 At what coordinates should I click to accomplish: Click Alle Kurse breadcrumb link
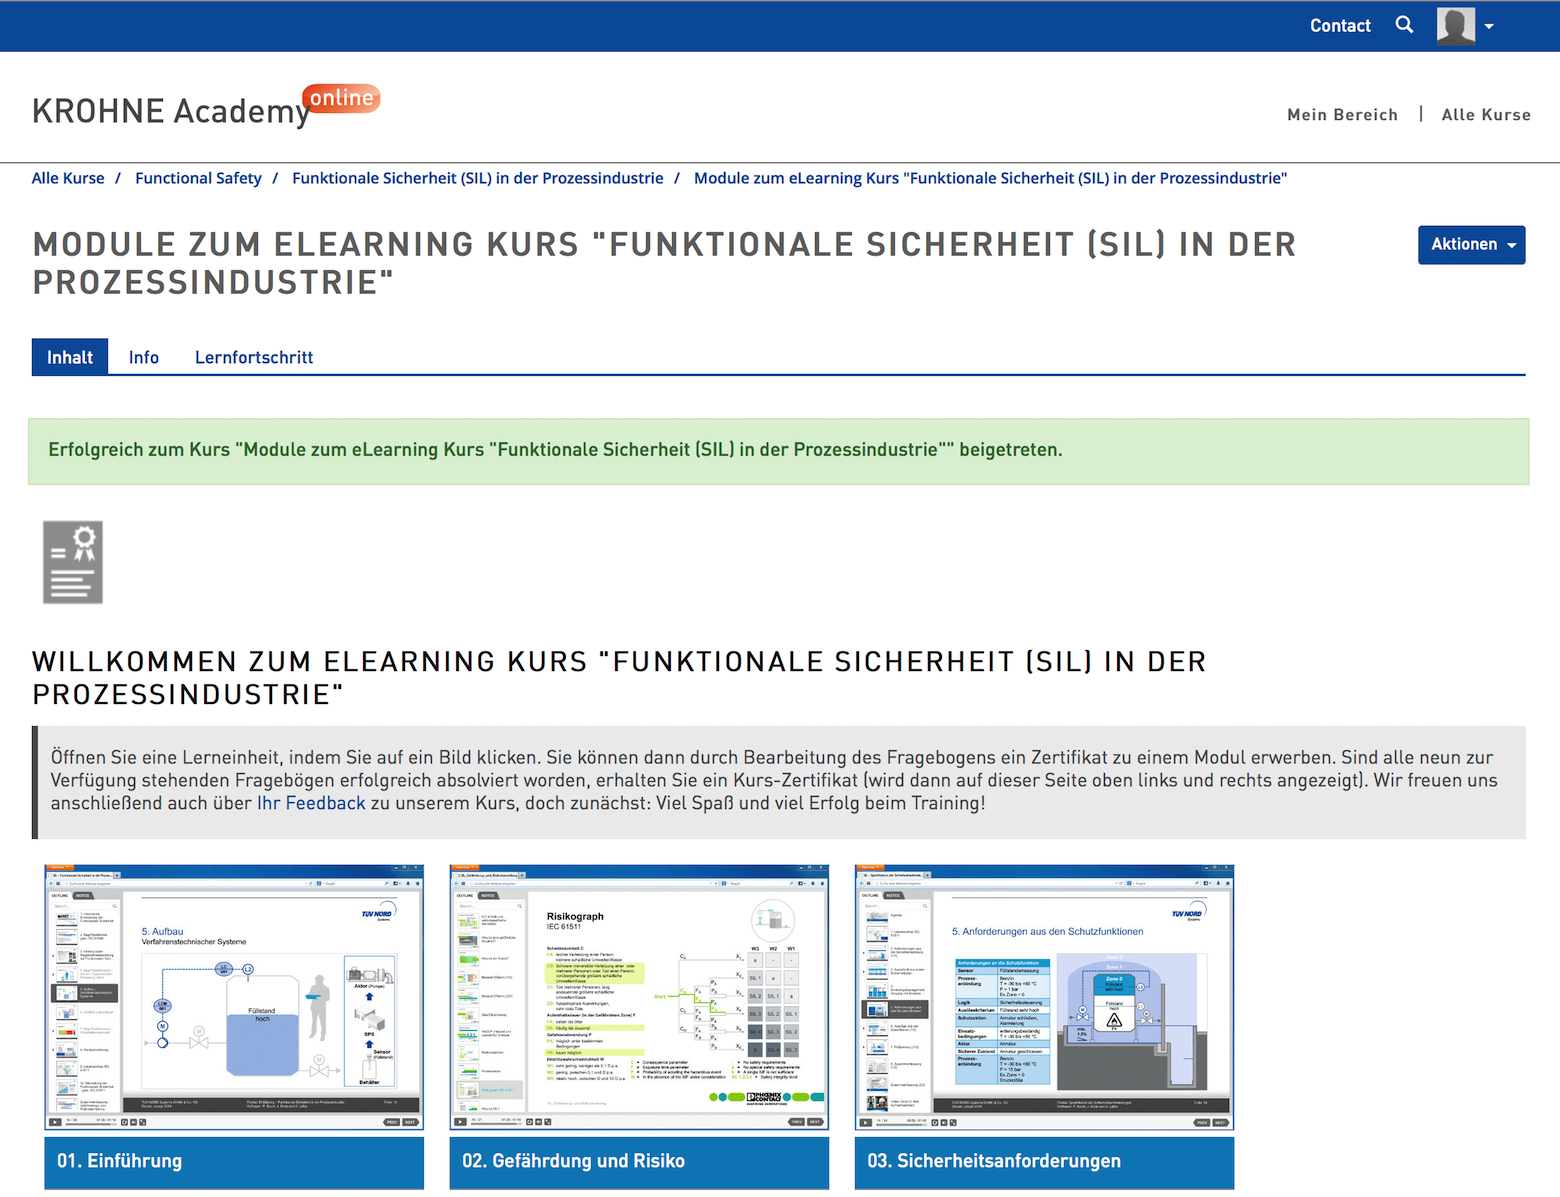[x=68, y=178]
